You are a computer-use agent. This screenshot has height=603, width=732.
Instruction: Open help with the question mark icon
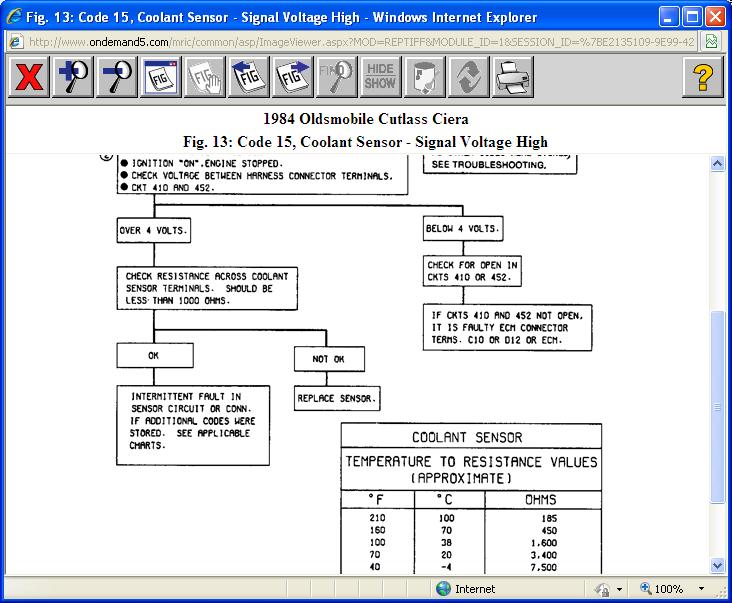703,77
